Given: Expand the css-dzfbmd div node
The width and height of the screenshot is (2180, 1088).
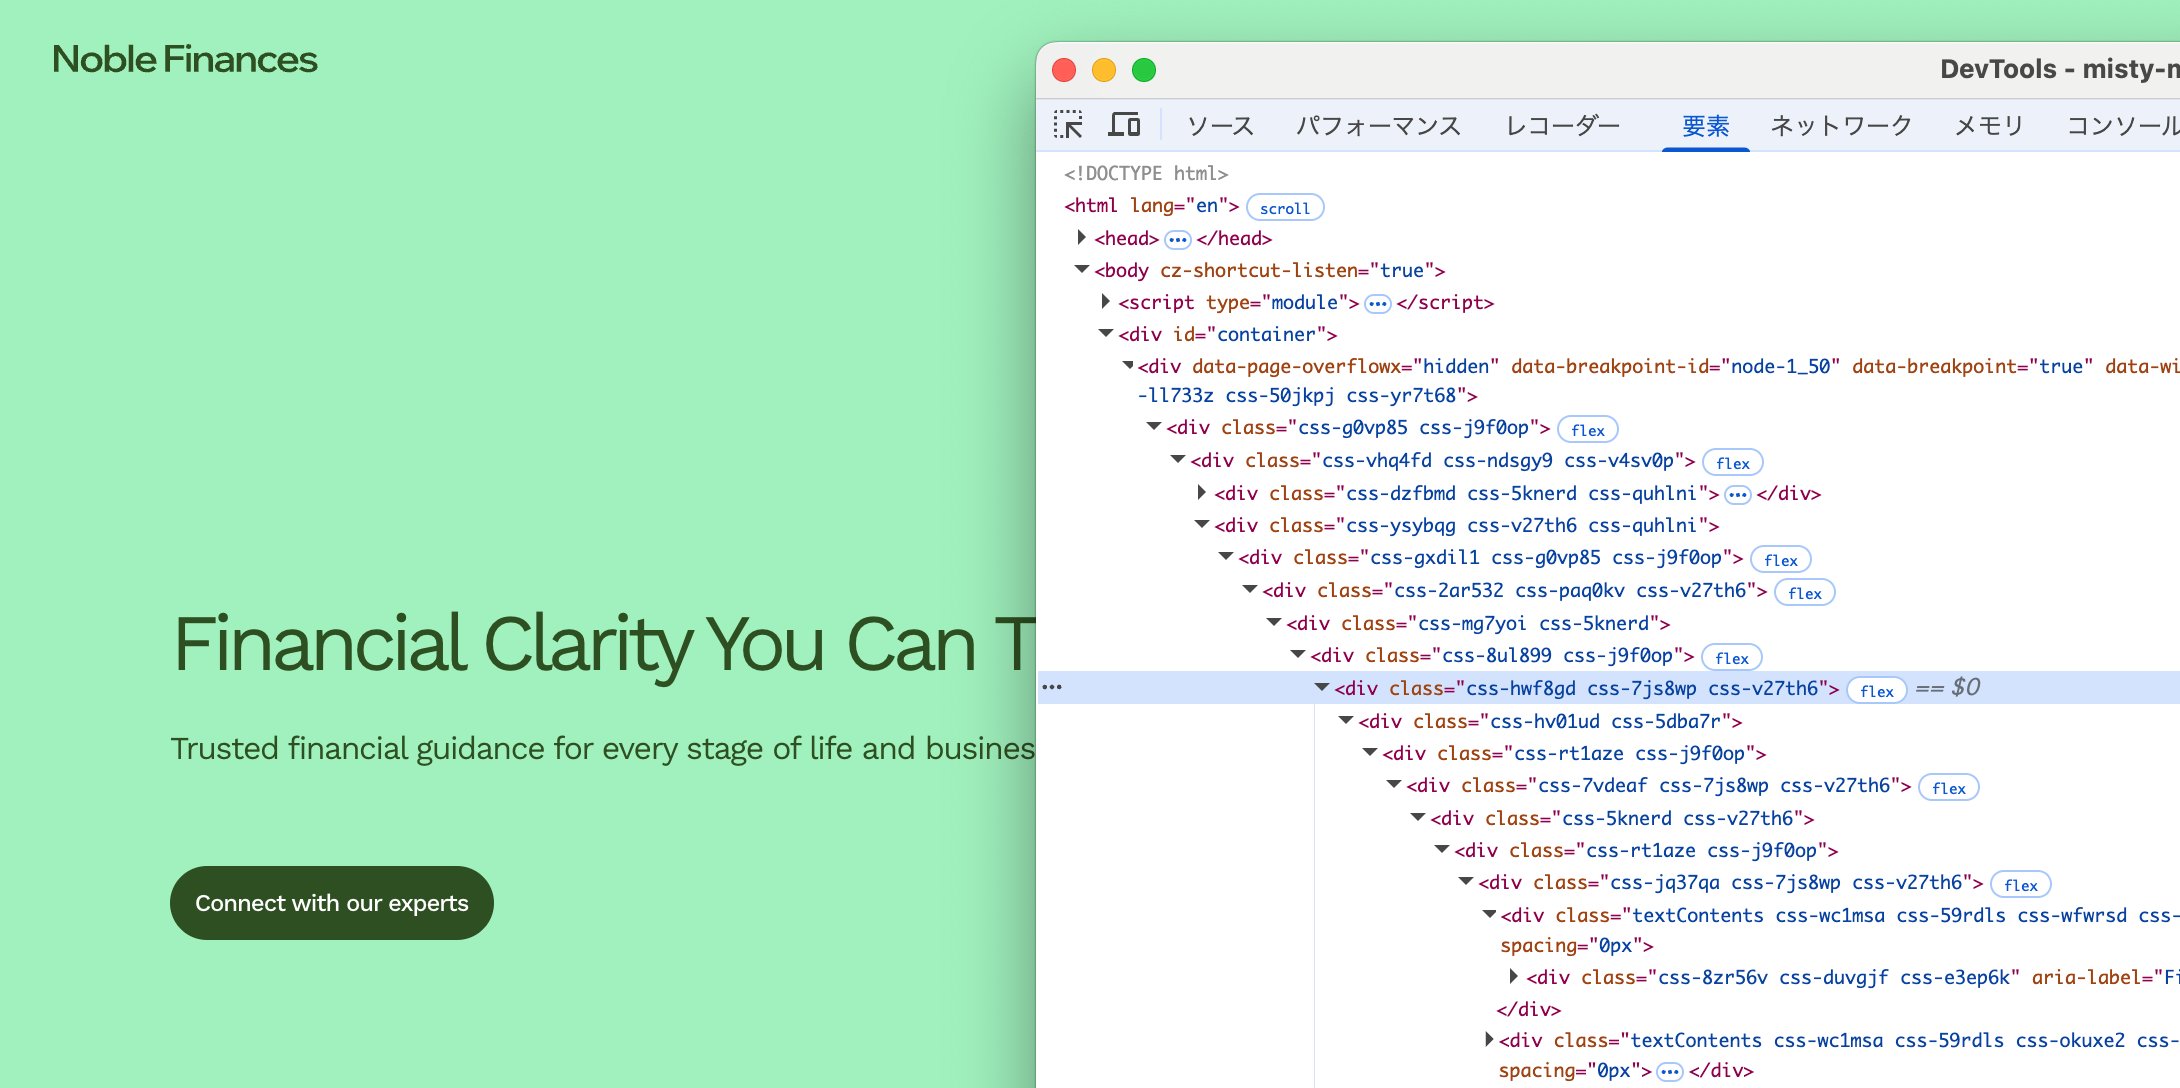Looking at the screenshot, I should coord(1201,493).
